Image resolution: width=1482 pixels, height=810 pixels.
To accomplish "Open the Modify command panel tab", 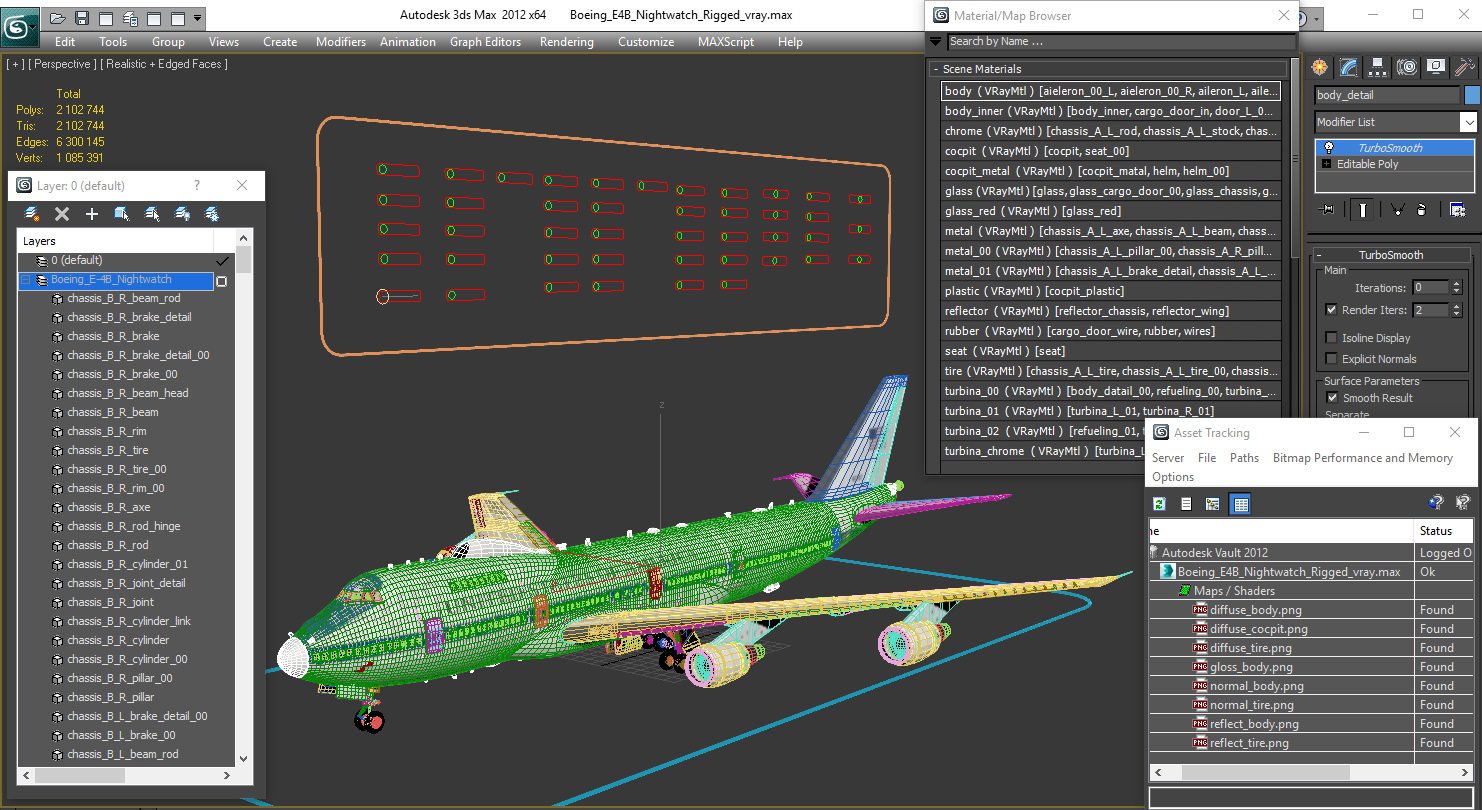I will point(1349,67).
